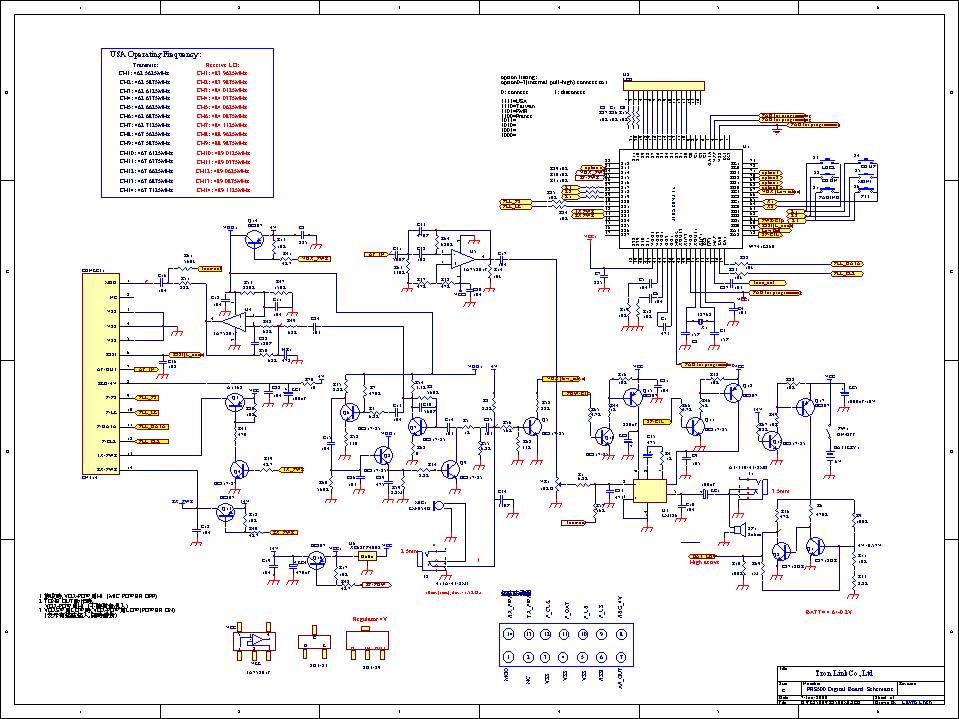This screenshot has height=719, width=959.
Task: Click pin 1 circle in connector pinout
Action: tap(508, 657)
